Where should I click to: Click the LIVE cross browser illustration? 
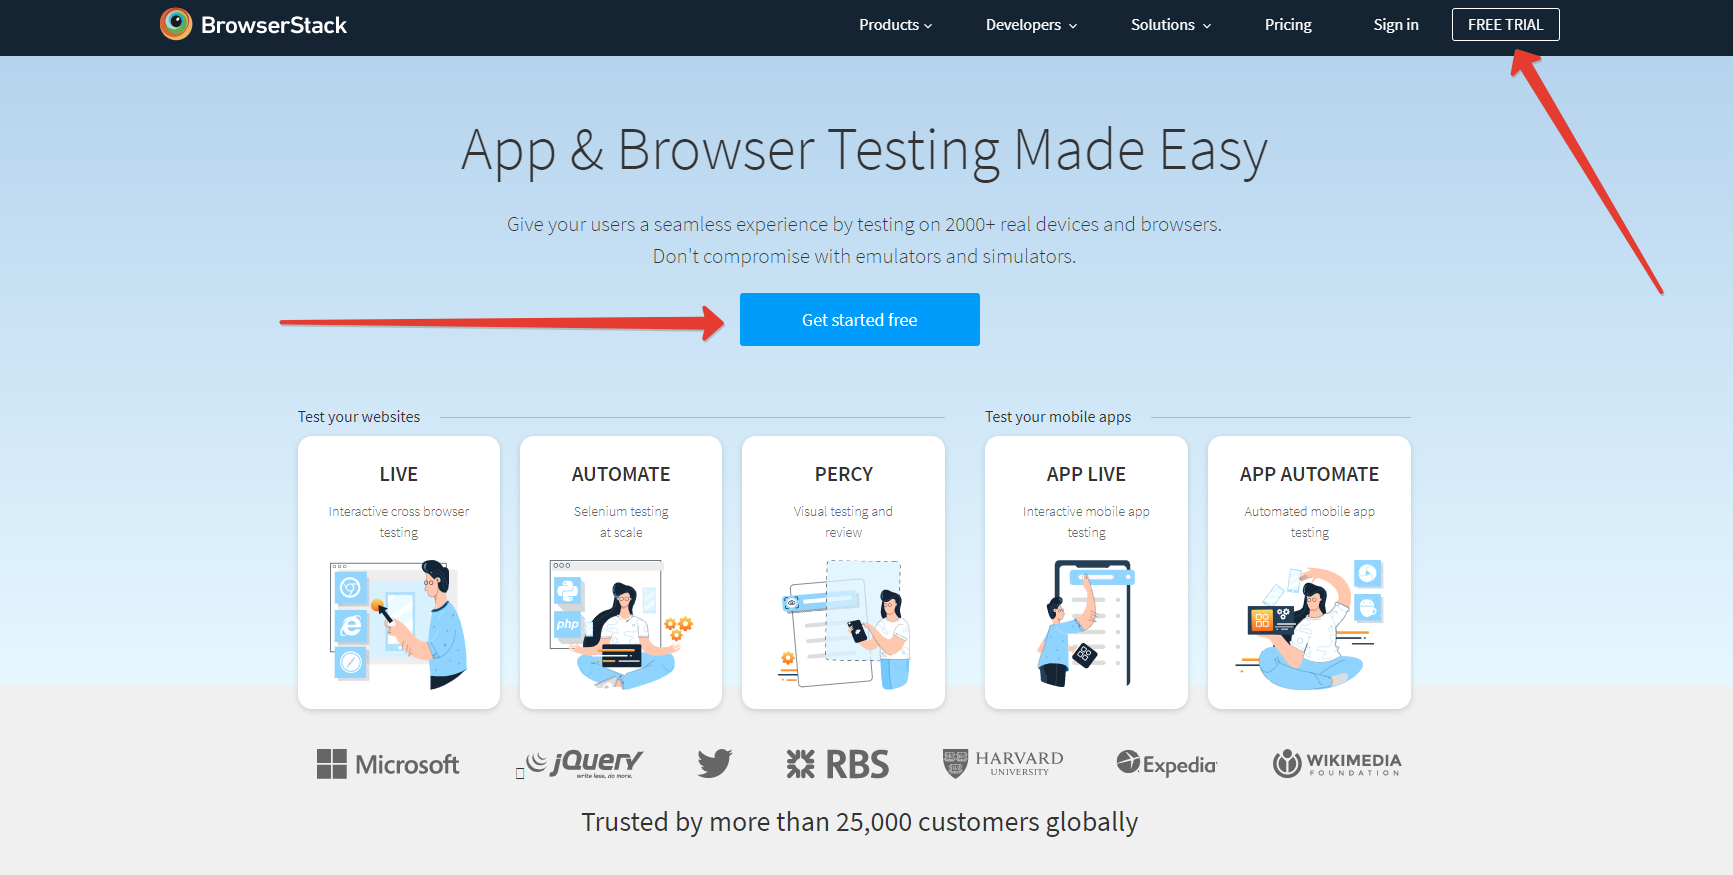pyautogui.click(x=399, y=625)
